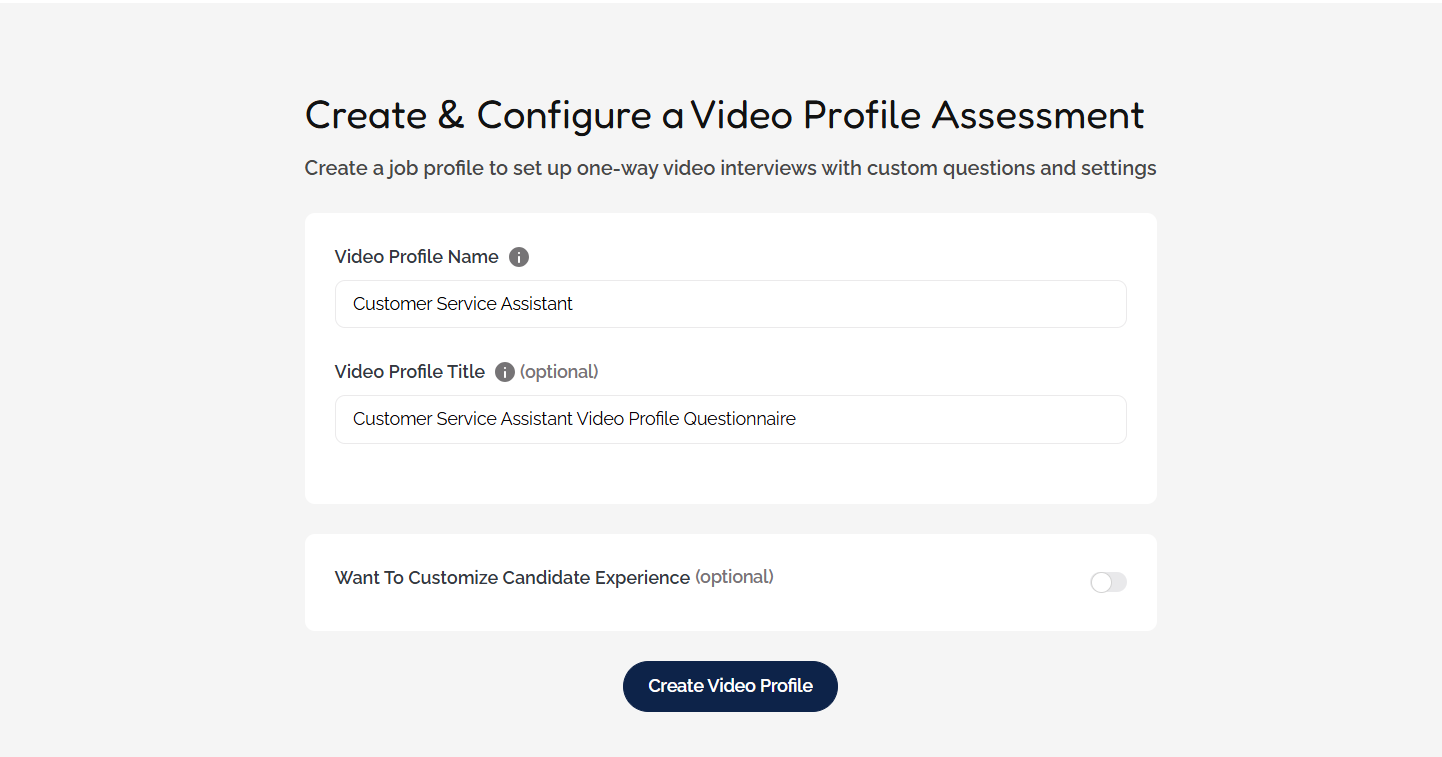Place cursor on "Questionnaire" in the Title field
This screenshot has width=1442, height=757.
tap(739, 419)
